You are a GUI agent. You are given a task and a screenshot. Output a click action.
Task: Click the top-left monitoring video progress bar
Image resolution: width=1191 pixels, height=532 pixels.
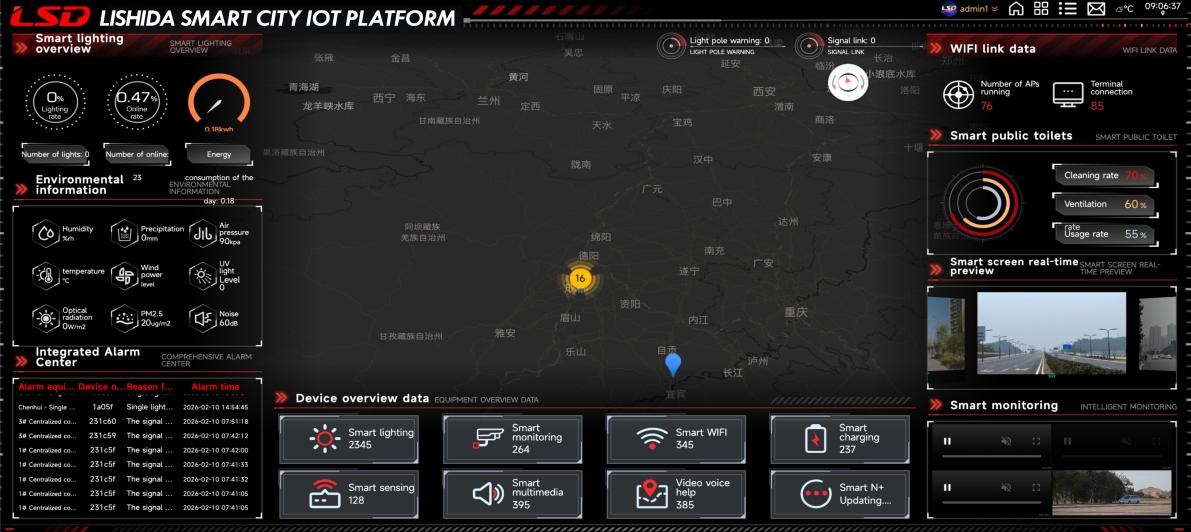coord(990,456)
